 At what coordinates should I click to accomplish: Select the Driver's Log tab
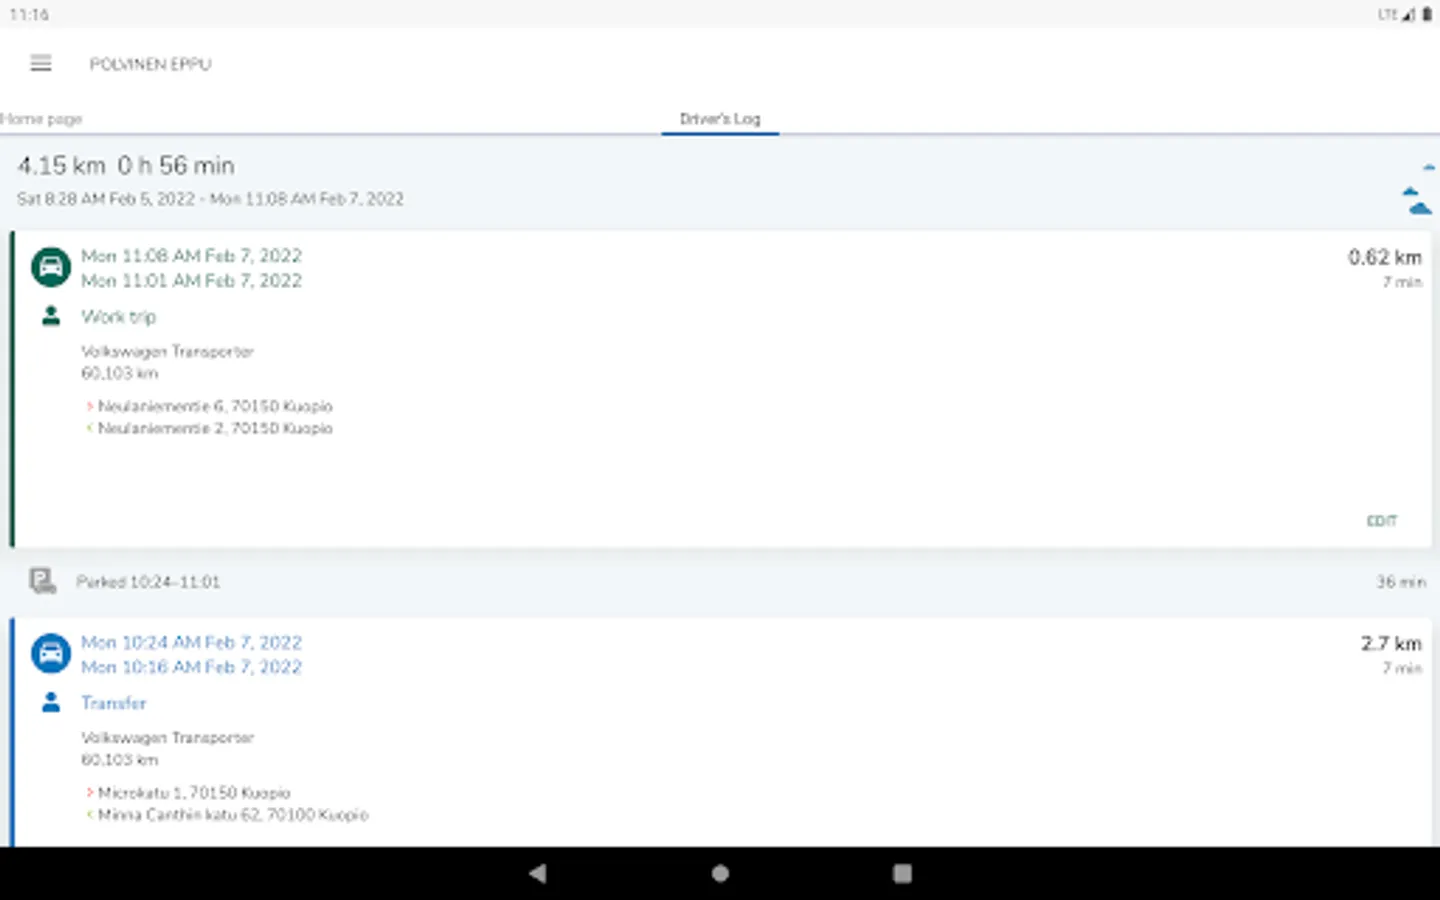[x=720, y=118]
